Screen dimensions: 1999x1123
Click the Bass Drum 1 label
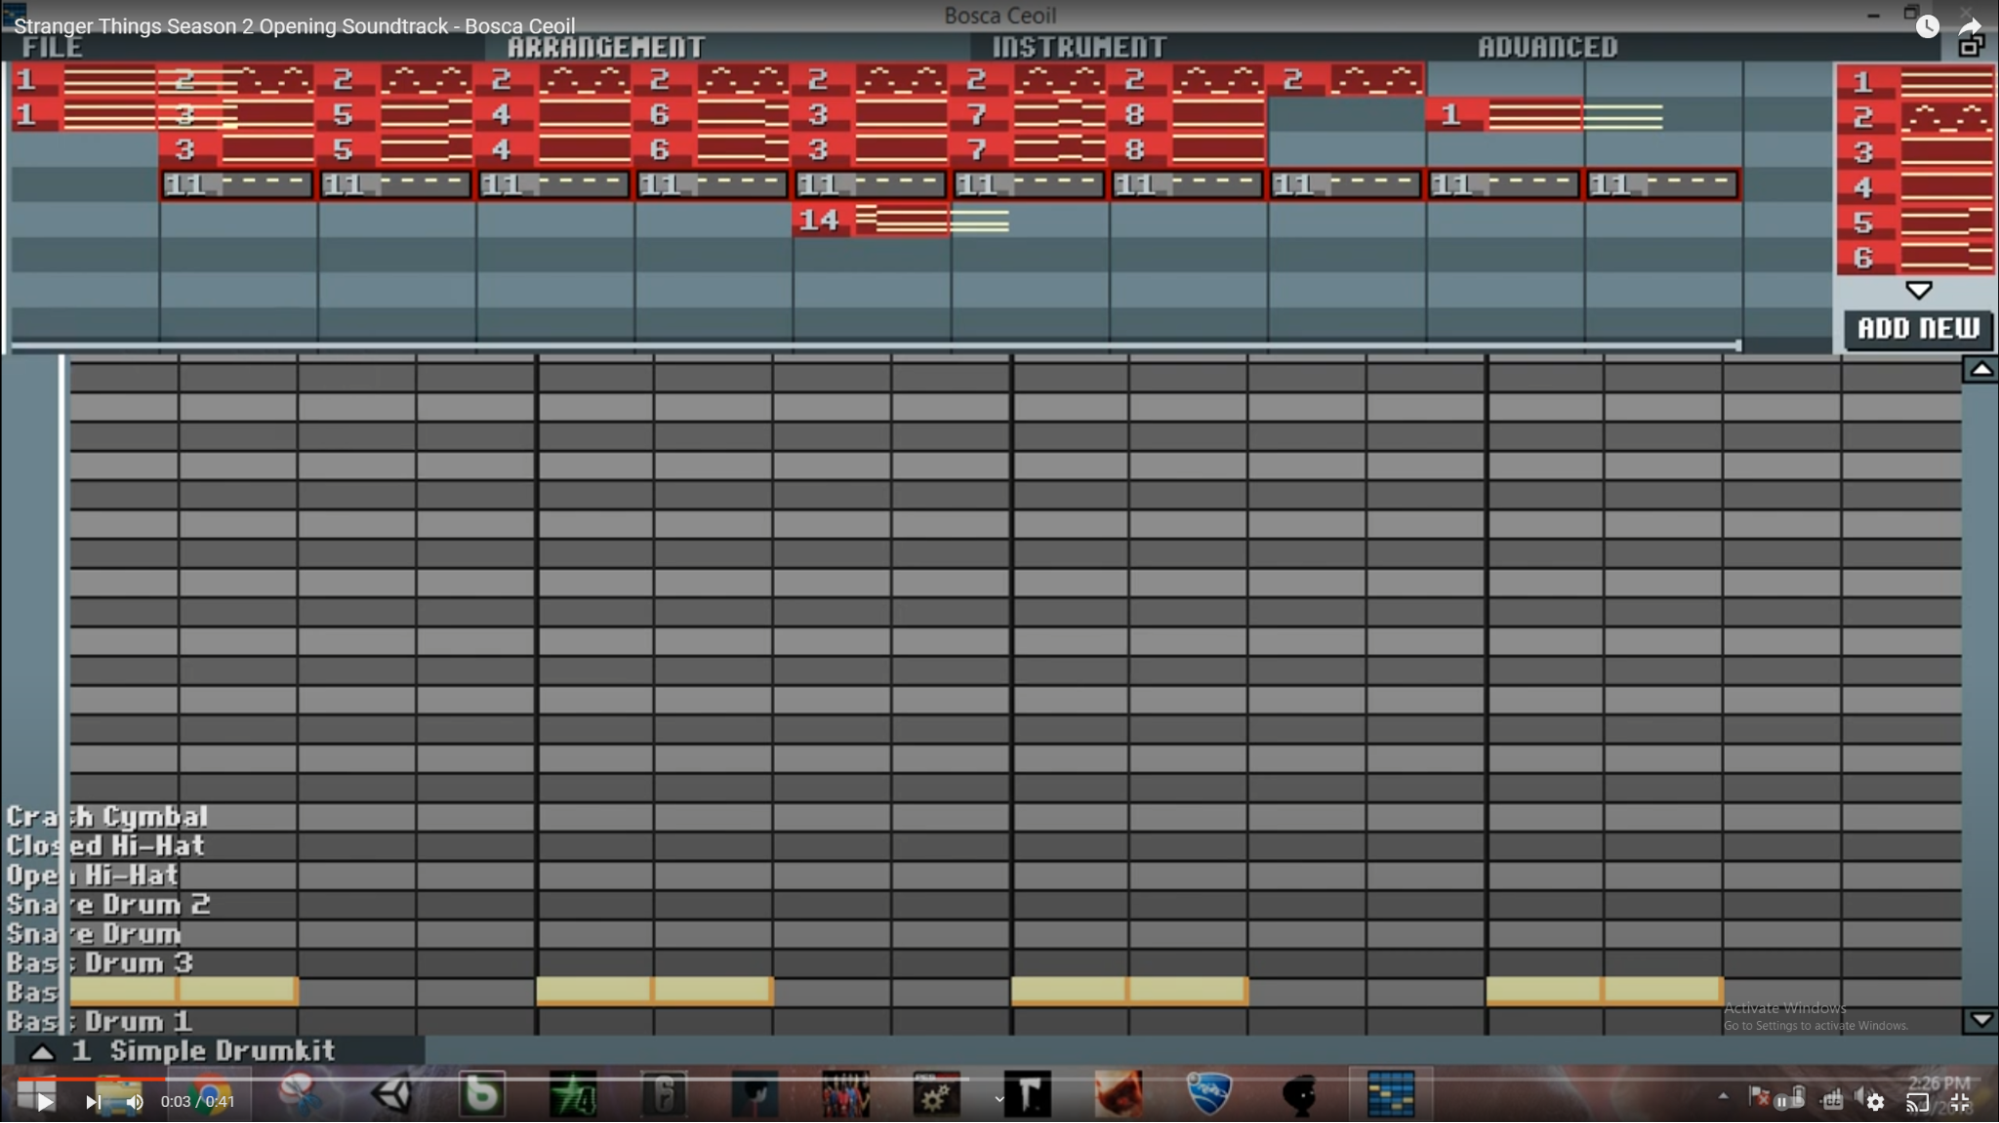[98, 1022]
